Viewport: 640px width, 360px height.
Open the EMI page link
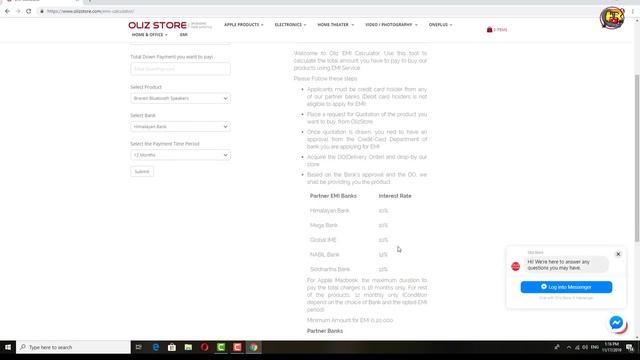point(184,35)
